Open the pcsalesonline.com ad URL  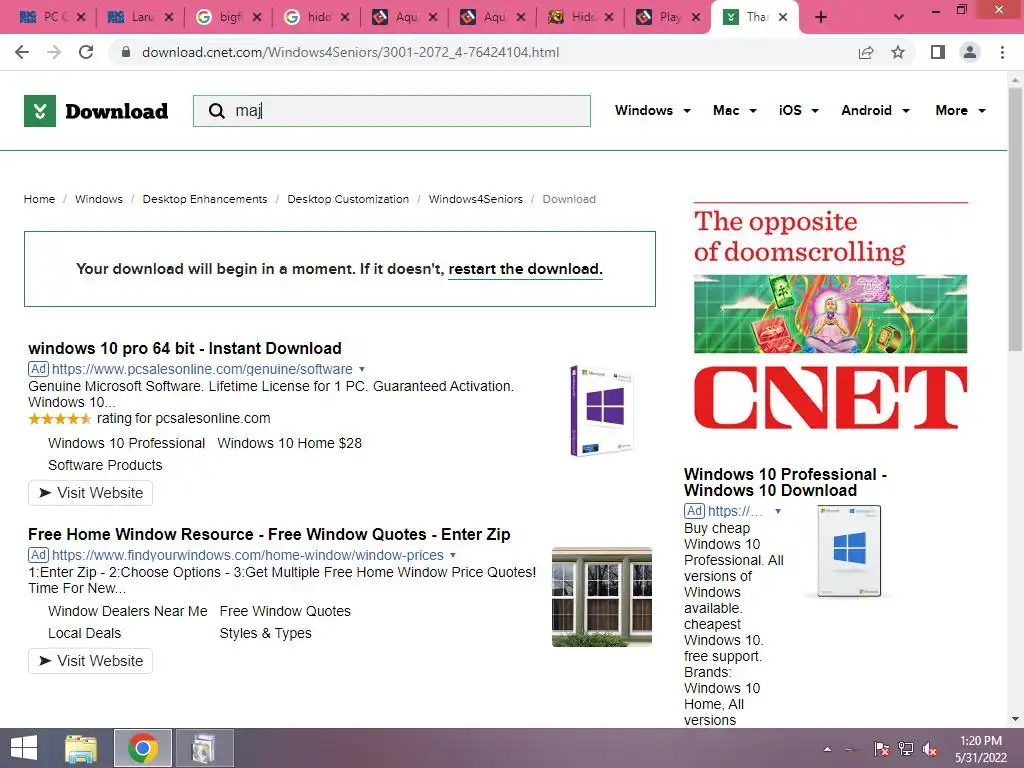(202, 369)
